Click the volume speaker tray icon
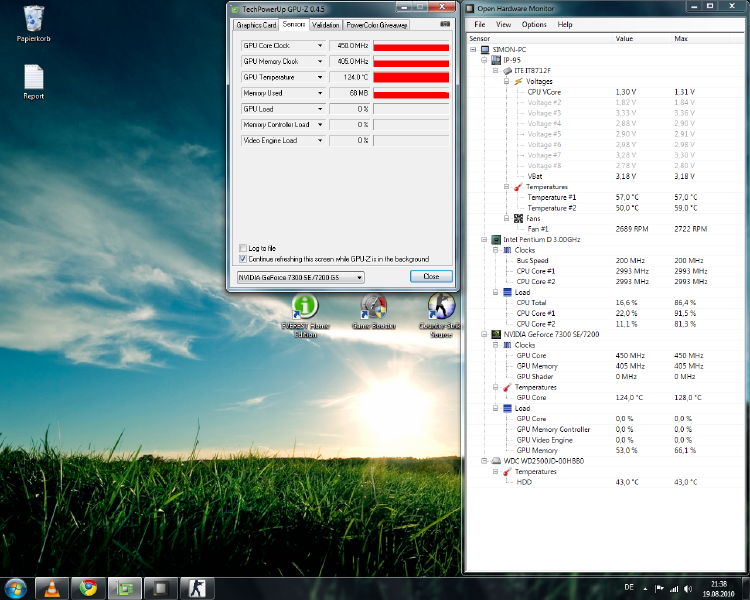This screenshot has width=750, height=600. click(688, 589)
